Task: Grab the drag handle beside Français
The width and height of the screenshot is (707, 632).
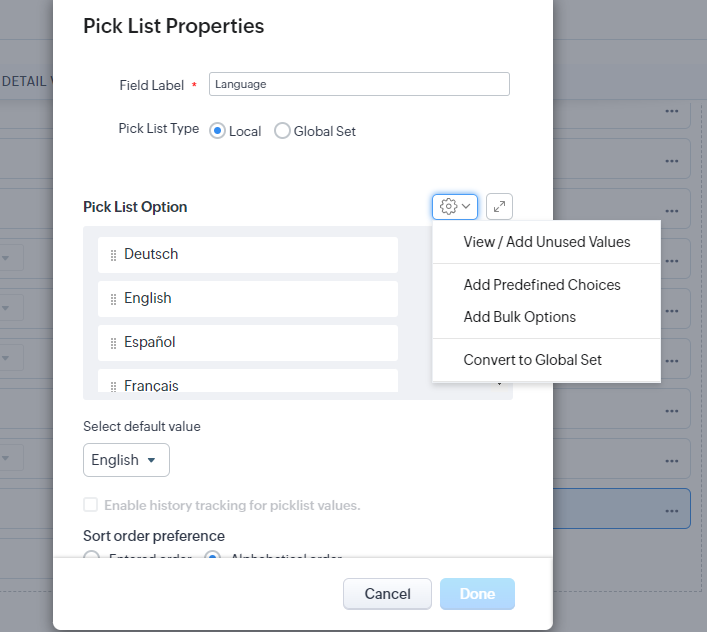Action: (113, 385)
